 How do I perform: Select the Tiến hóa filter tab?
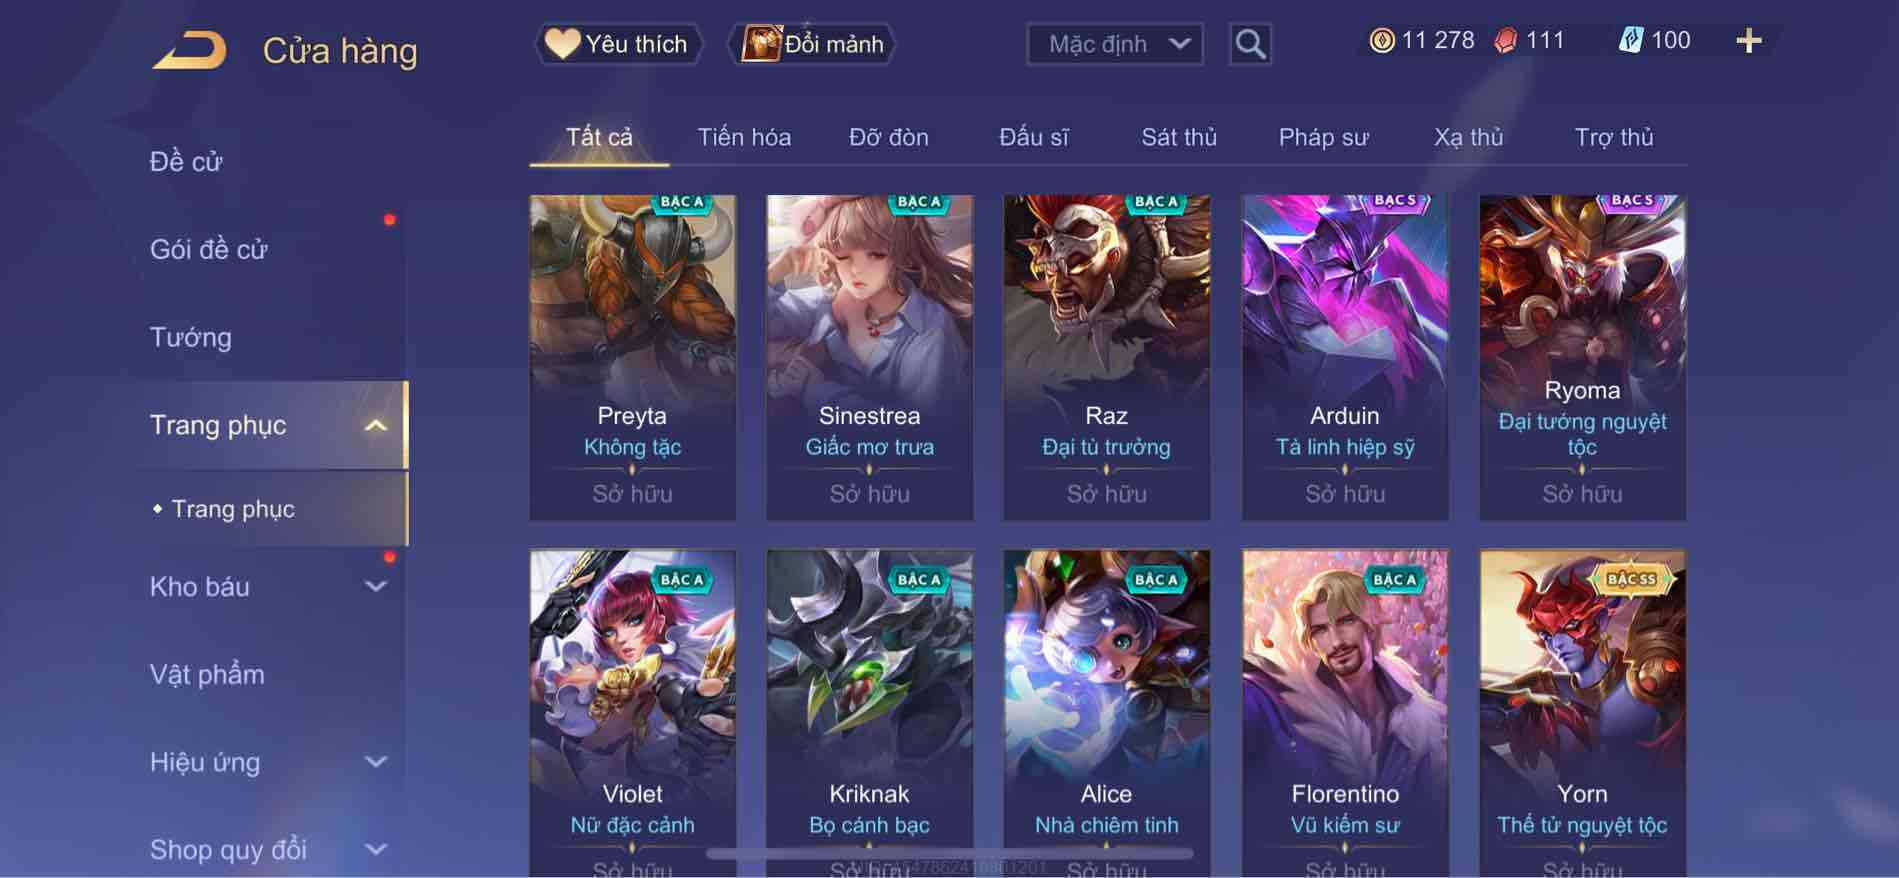tap(744, 137)
